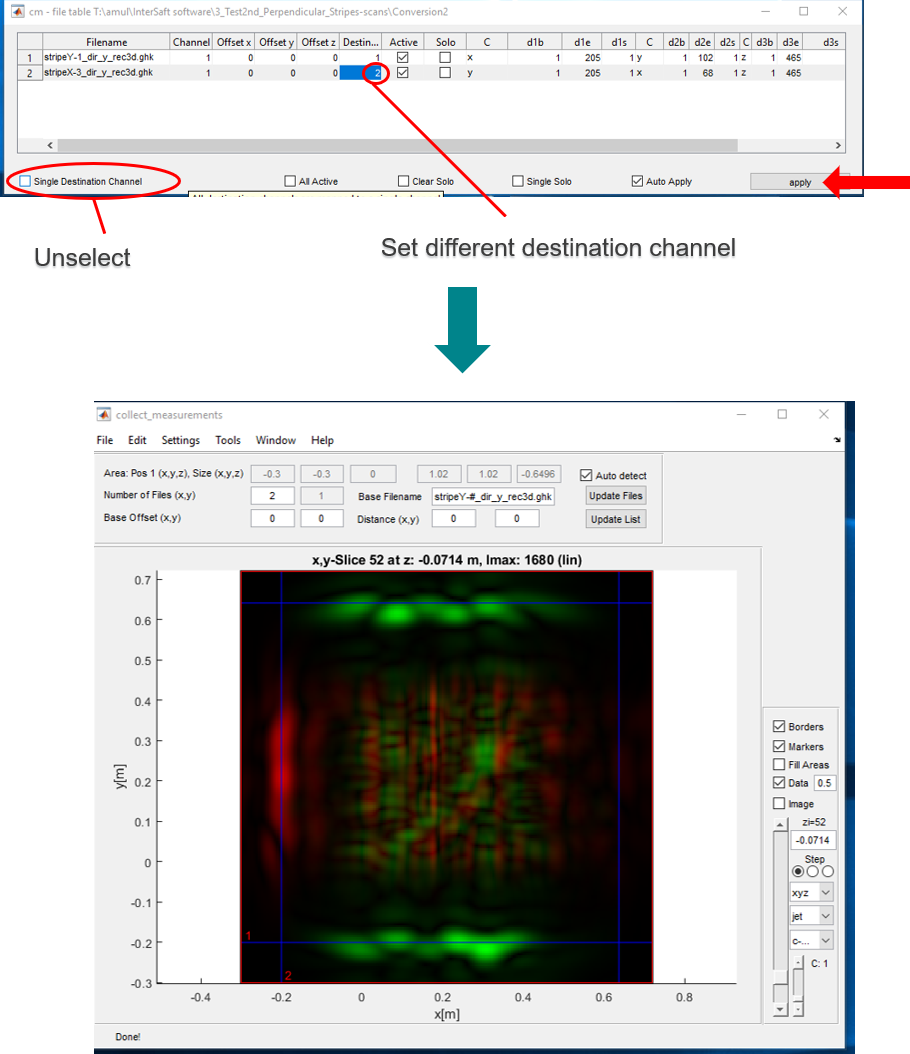Open the jet colormap dropdown
Viewport: 910px width, 1054px height.
(812, 916)
